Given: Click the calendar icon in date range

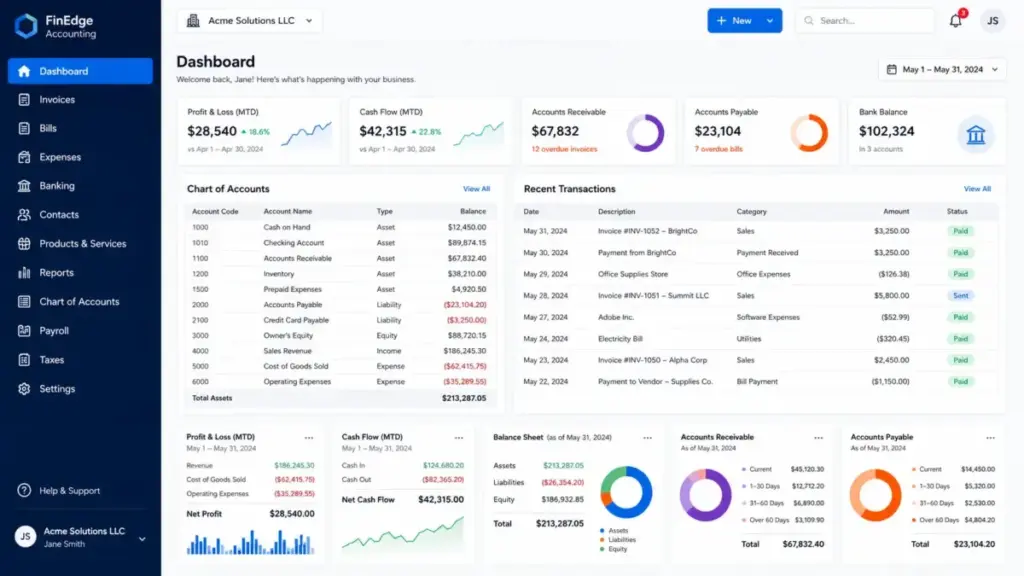Looking at the screenshot, I should (x=891, y=69).
